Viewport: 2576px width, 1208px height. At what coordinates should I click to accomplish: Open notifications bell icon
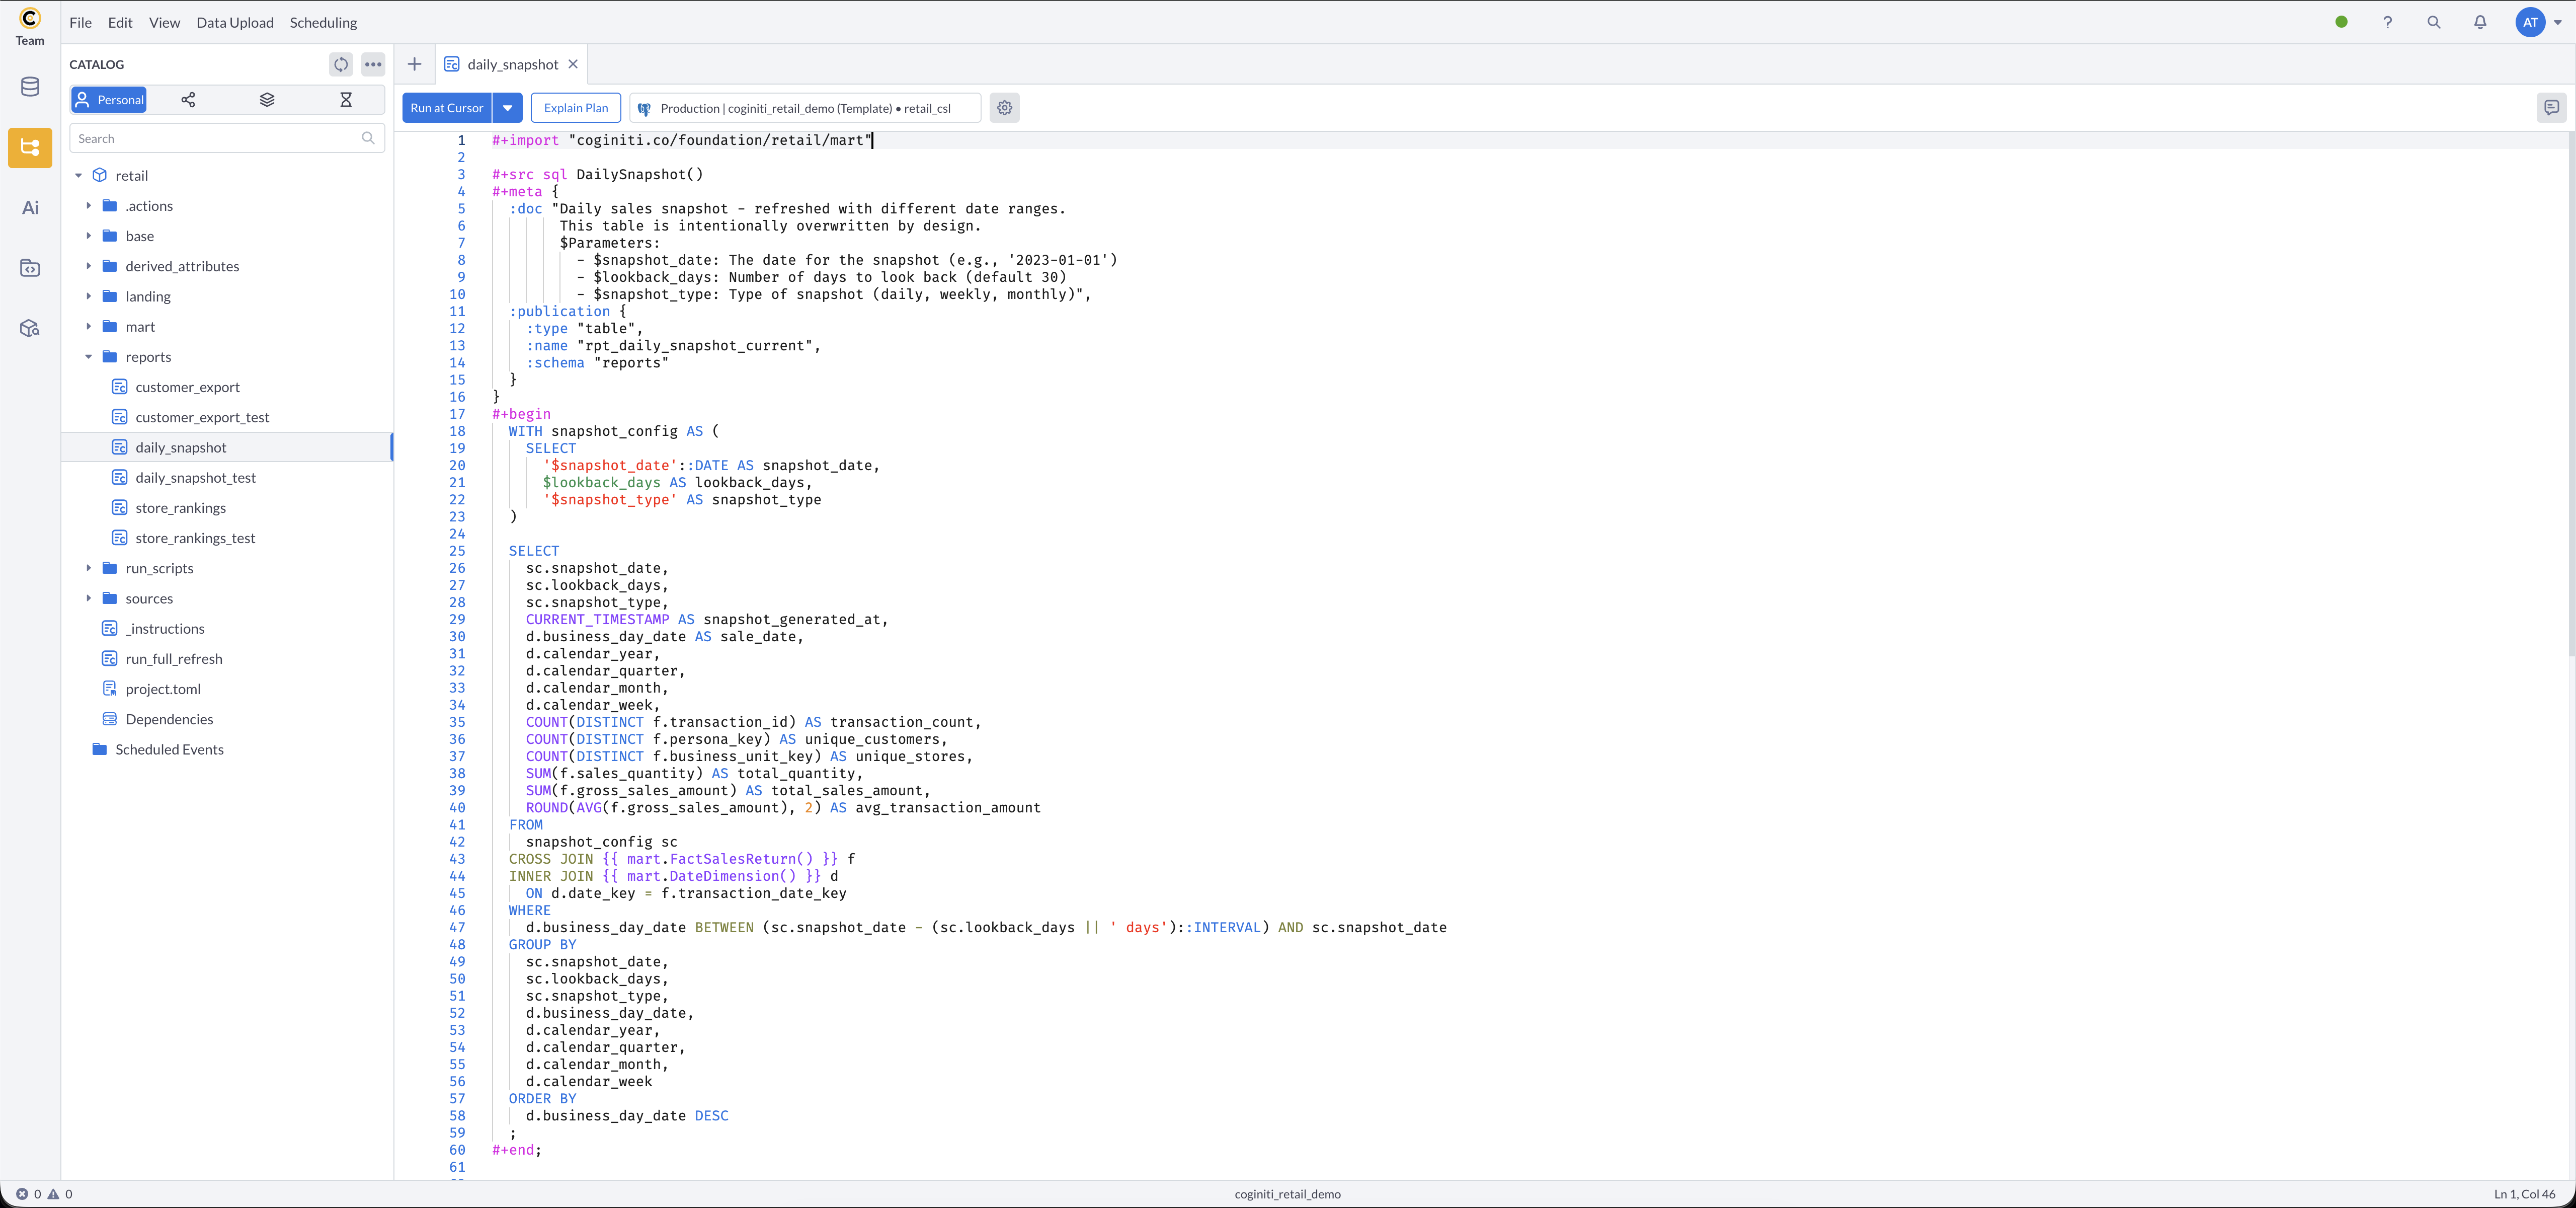2480,22
